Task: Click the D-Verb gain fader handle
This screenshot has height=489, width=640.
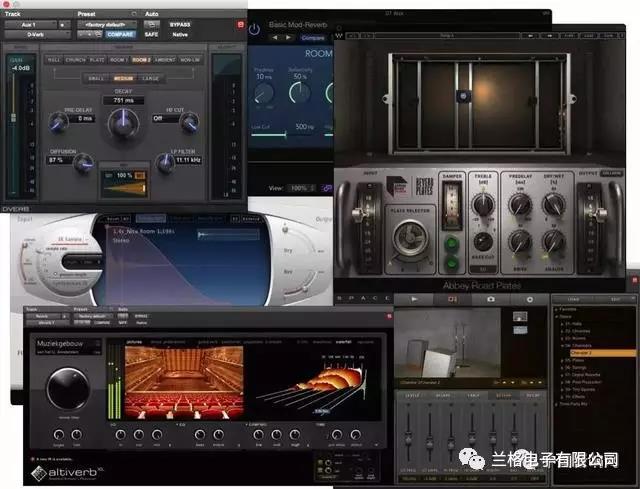Action: tap(13, 118)
